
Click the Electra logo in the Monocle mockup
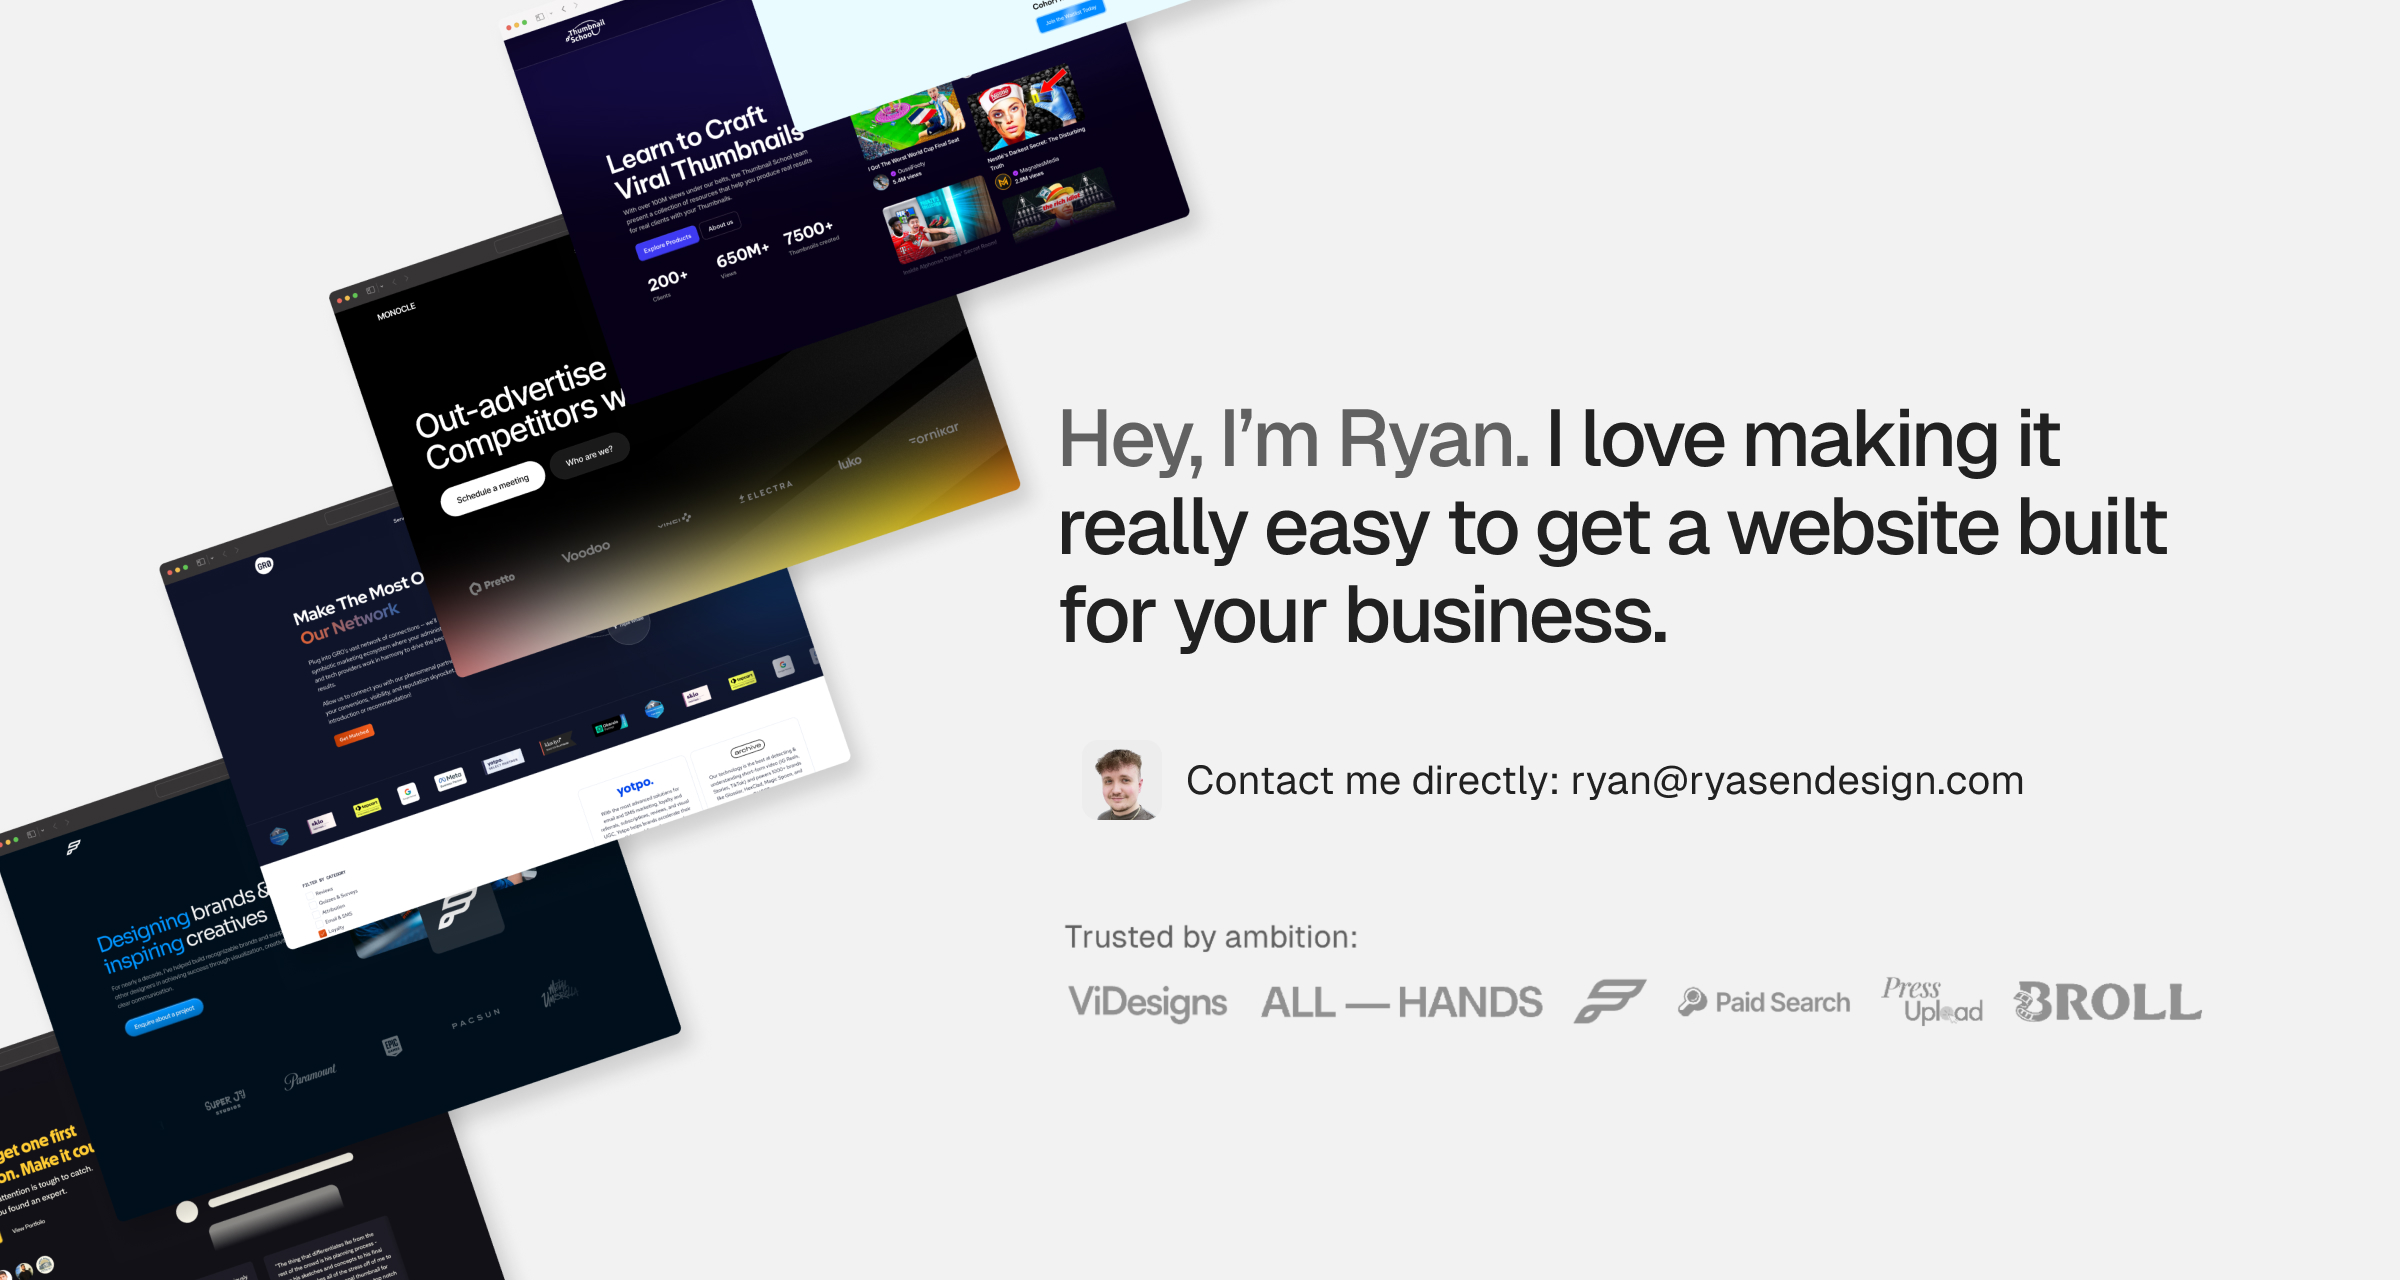pos(765,491)
